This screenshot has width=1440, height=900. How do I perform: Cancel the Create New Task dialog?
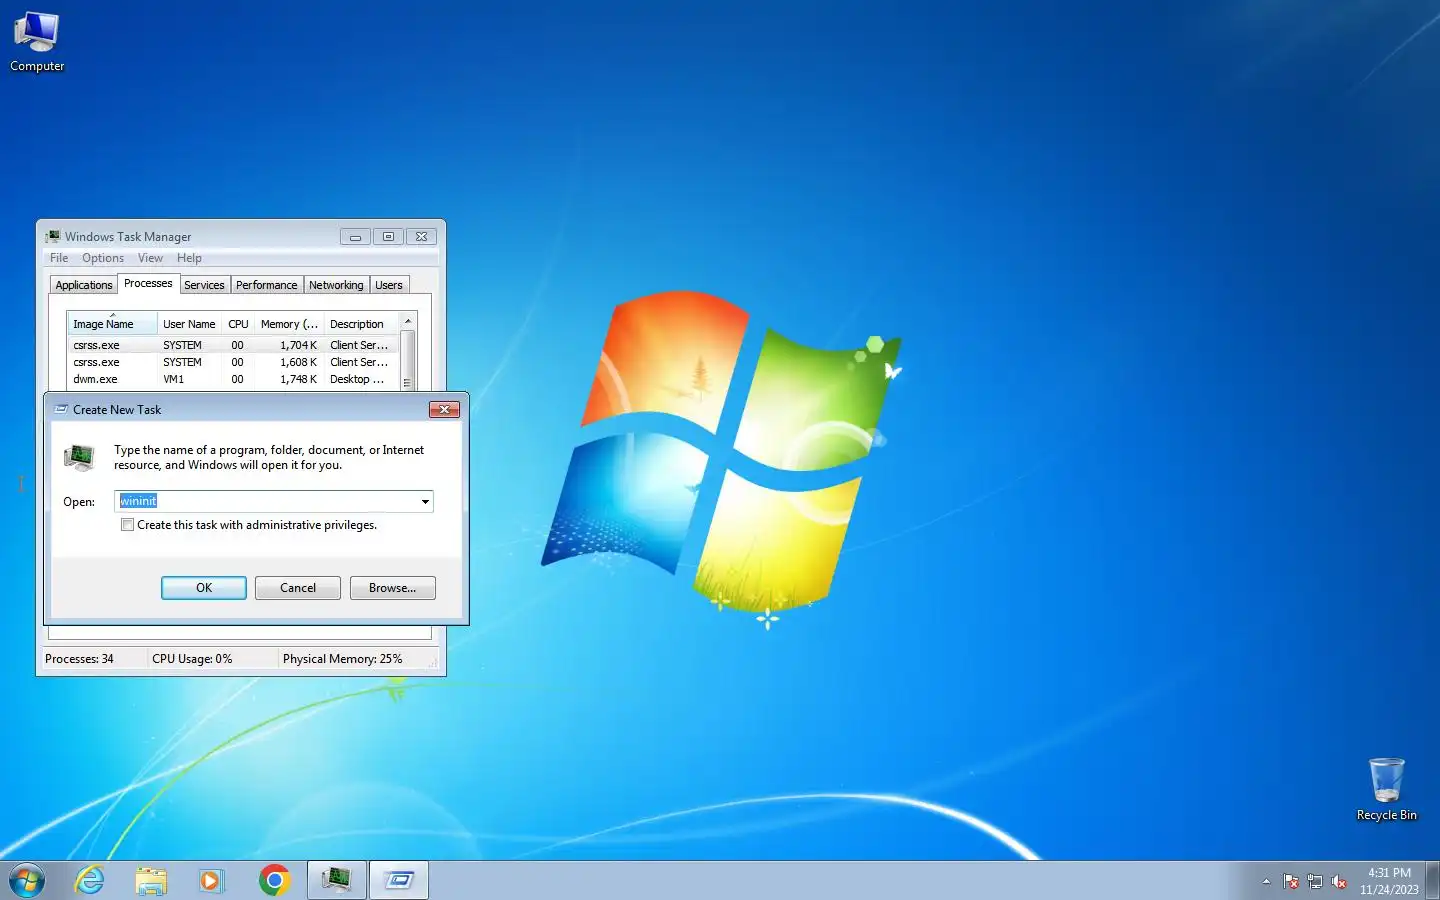tap(298, 588)
